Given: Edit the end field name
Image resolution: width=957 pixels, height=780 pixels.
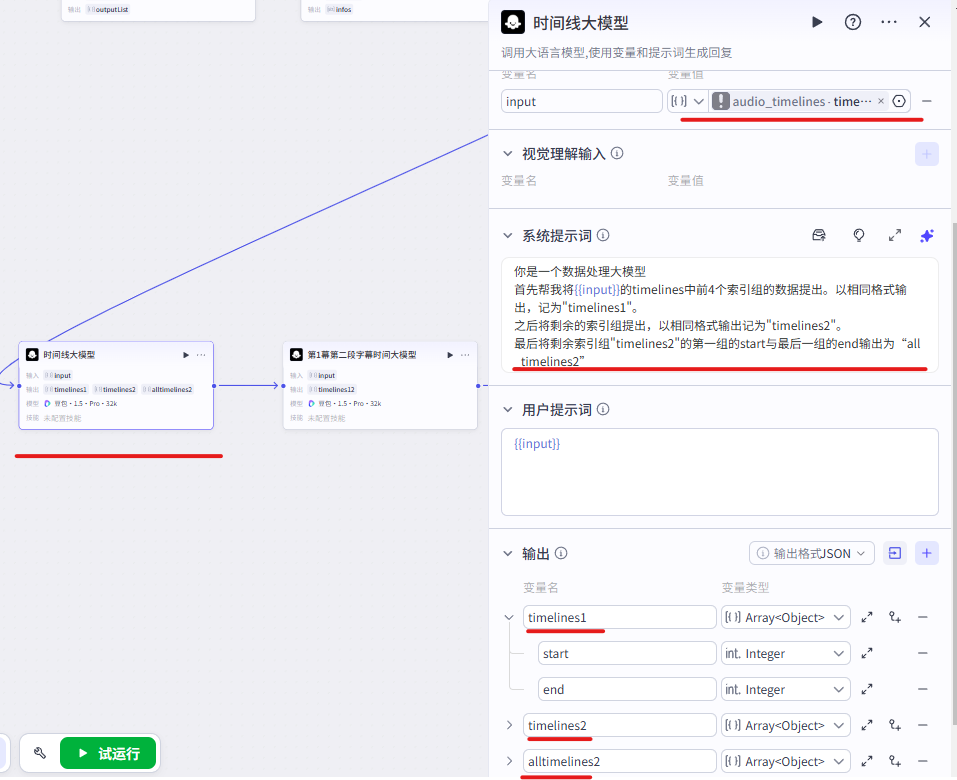Looking at the screenshot, I should [627, 690].
